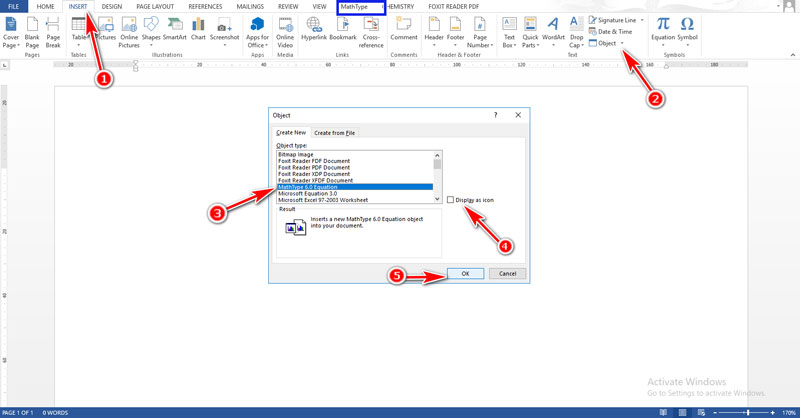Click the zoom slider handle
Image resolution: width=800 pixels, height=418 pixels.
748,412
